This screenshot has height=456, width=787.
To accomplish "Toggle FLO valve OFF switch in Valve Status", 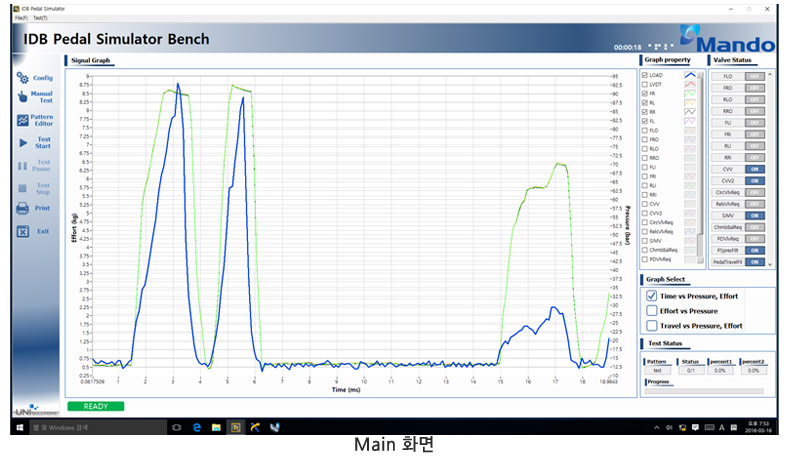I will tap(754, 76).
